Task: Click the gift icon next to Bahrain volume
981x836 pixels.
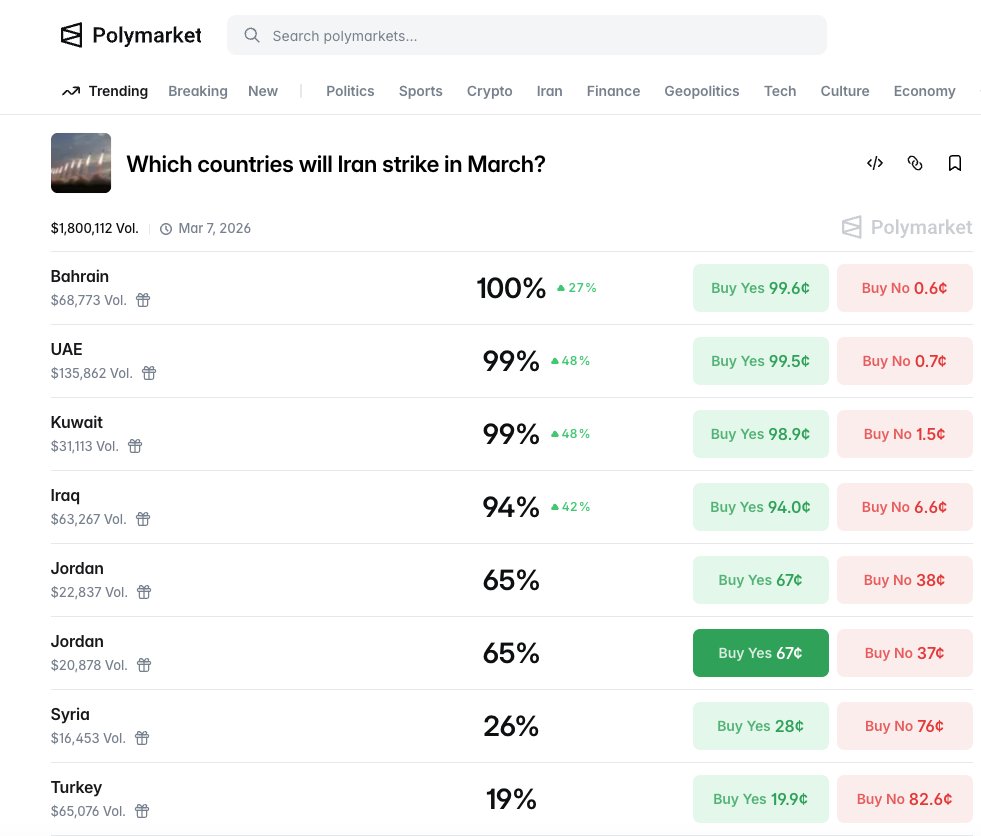Action: pos(143,300)
